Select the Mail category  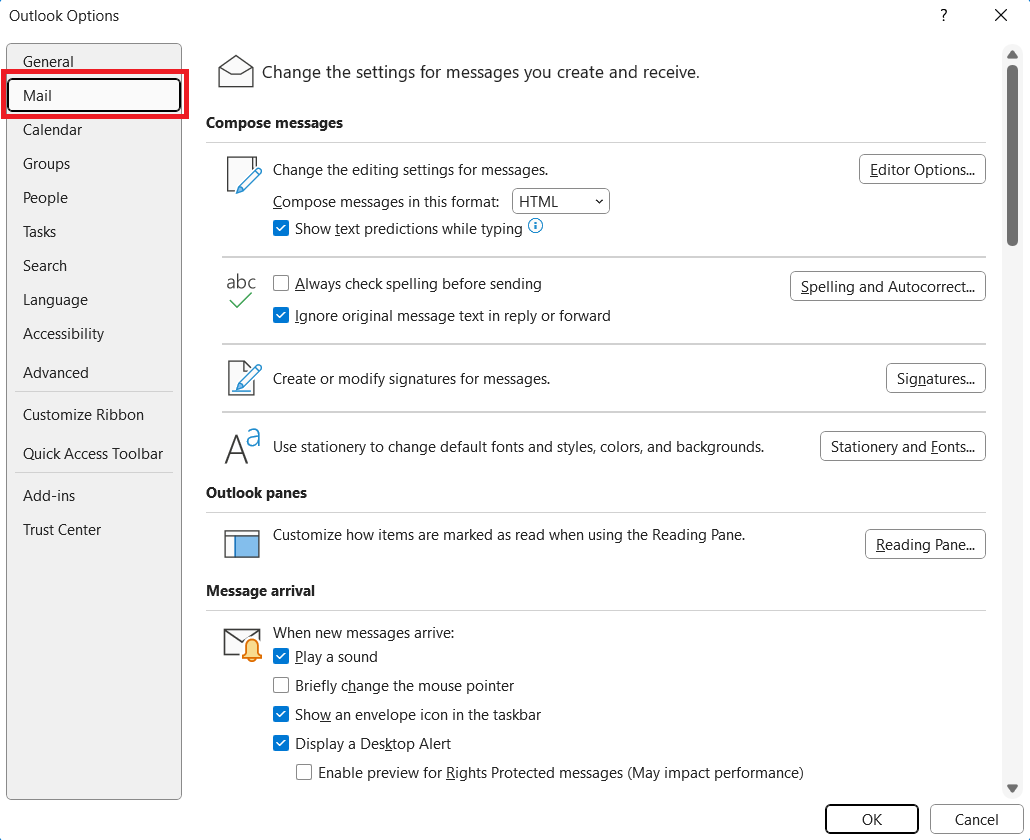[94, 95]
